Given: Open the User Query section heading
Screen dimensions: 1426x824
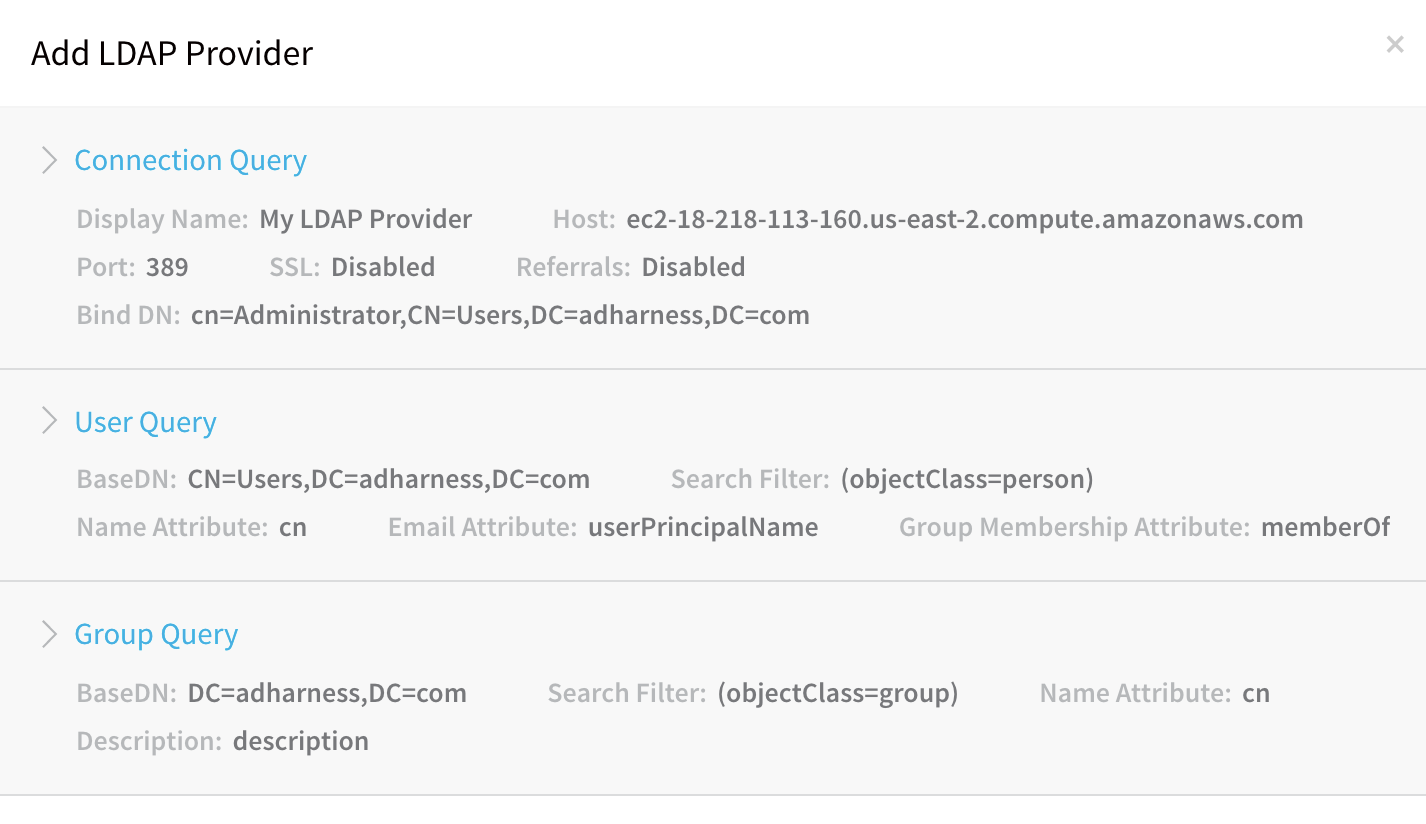Looking at the screenshot, I should tap(145, 423).
